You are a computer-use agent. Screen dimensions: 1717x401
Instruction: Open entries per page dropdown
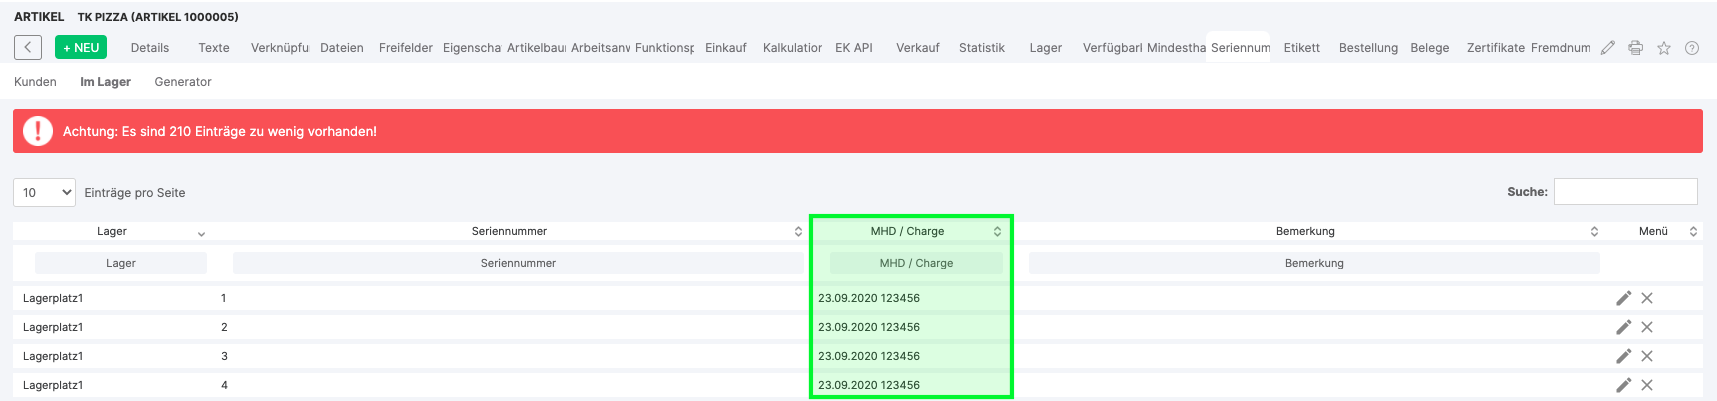pos(44,192)
